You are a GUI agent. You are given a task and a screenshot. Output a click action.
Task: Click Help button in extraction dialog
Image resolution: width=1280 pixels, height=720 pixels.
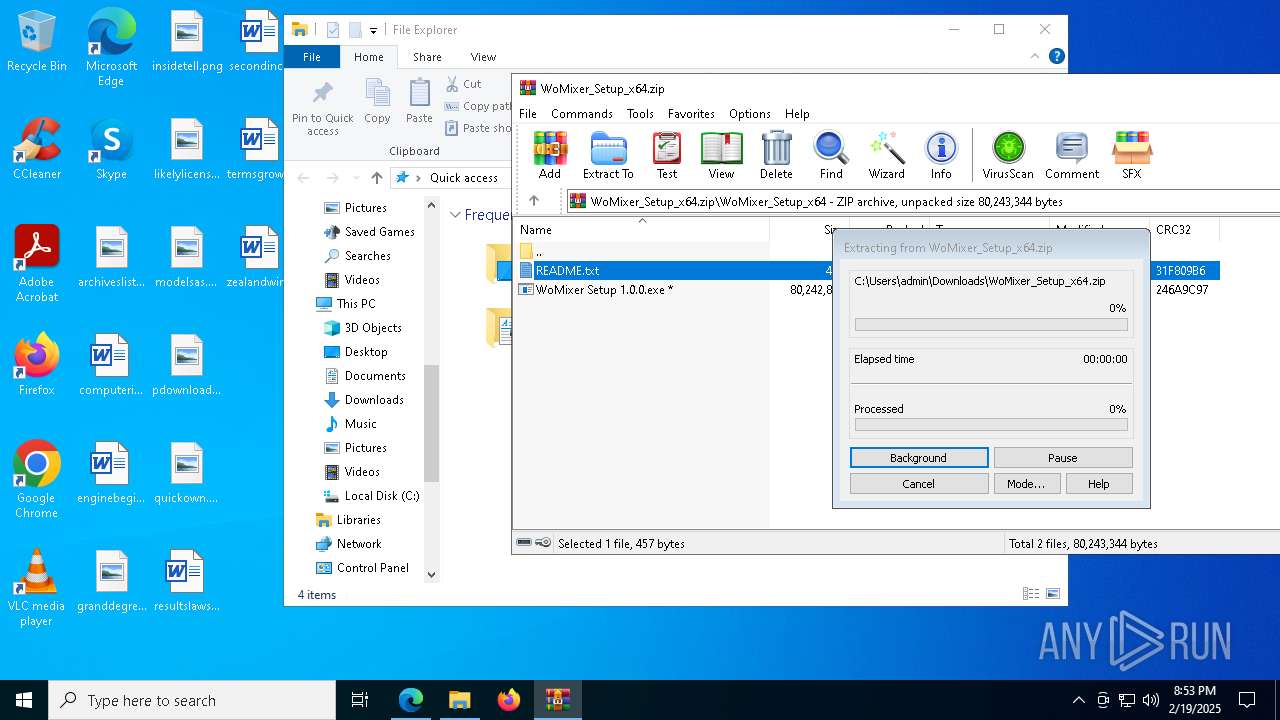pos(1098,483)
